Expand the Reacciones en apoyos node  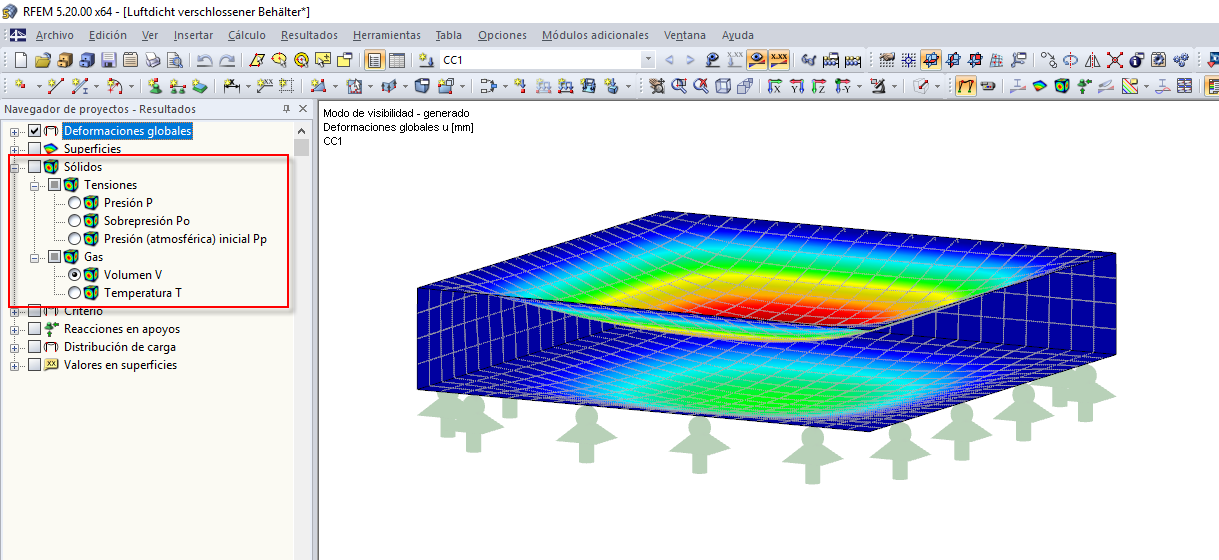click(15, 329)
